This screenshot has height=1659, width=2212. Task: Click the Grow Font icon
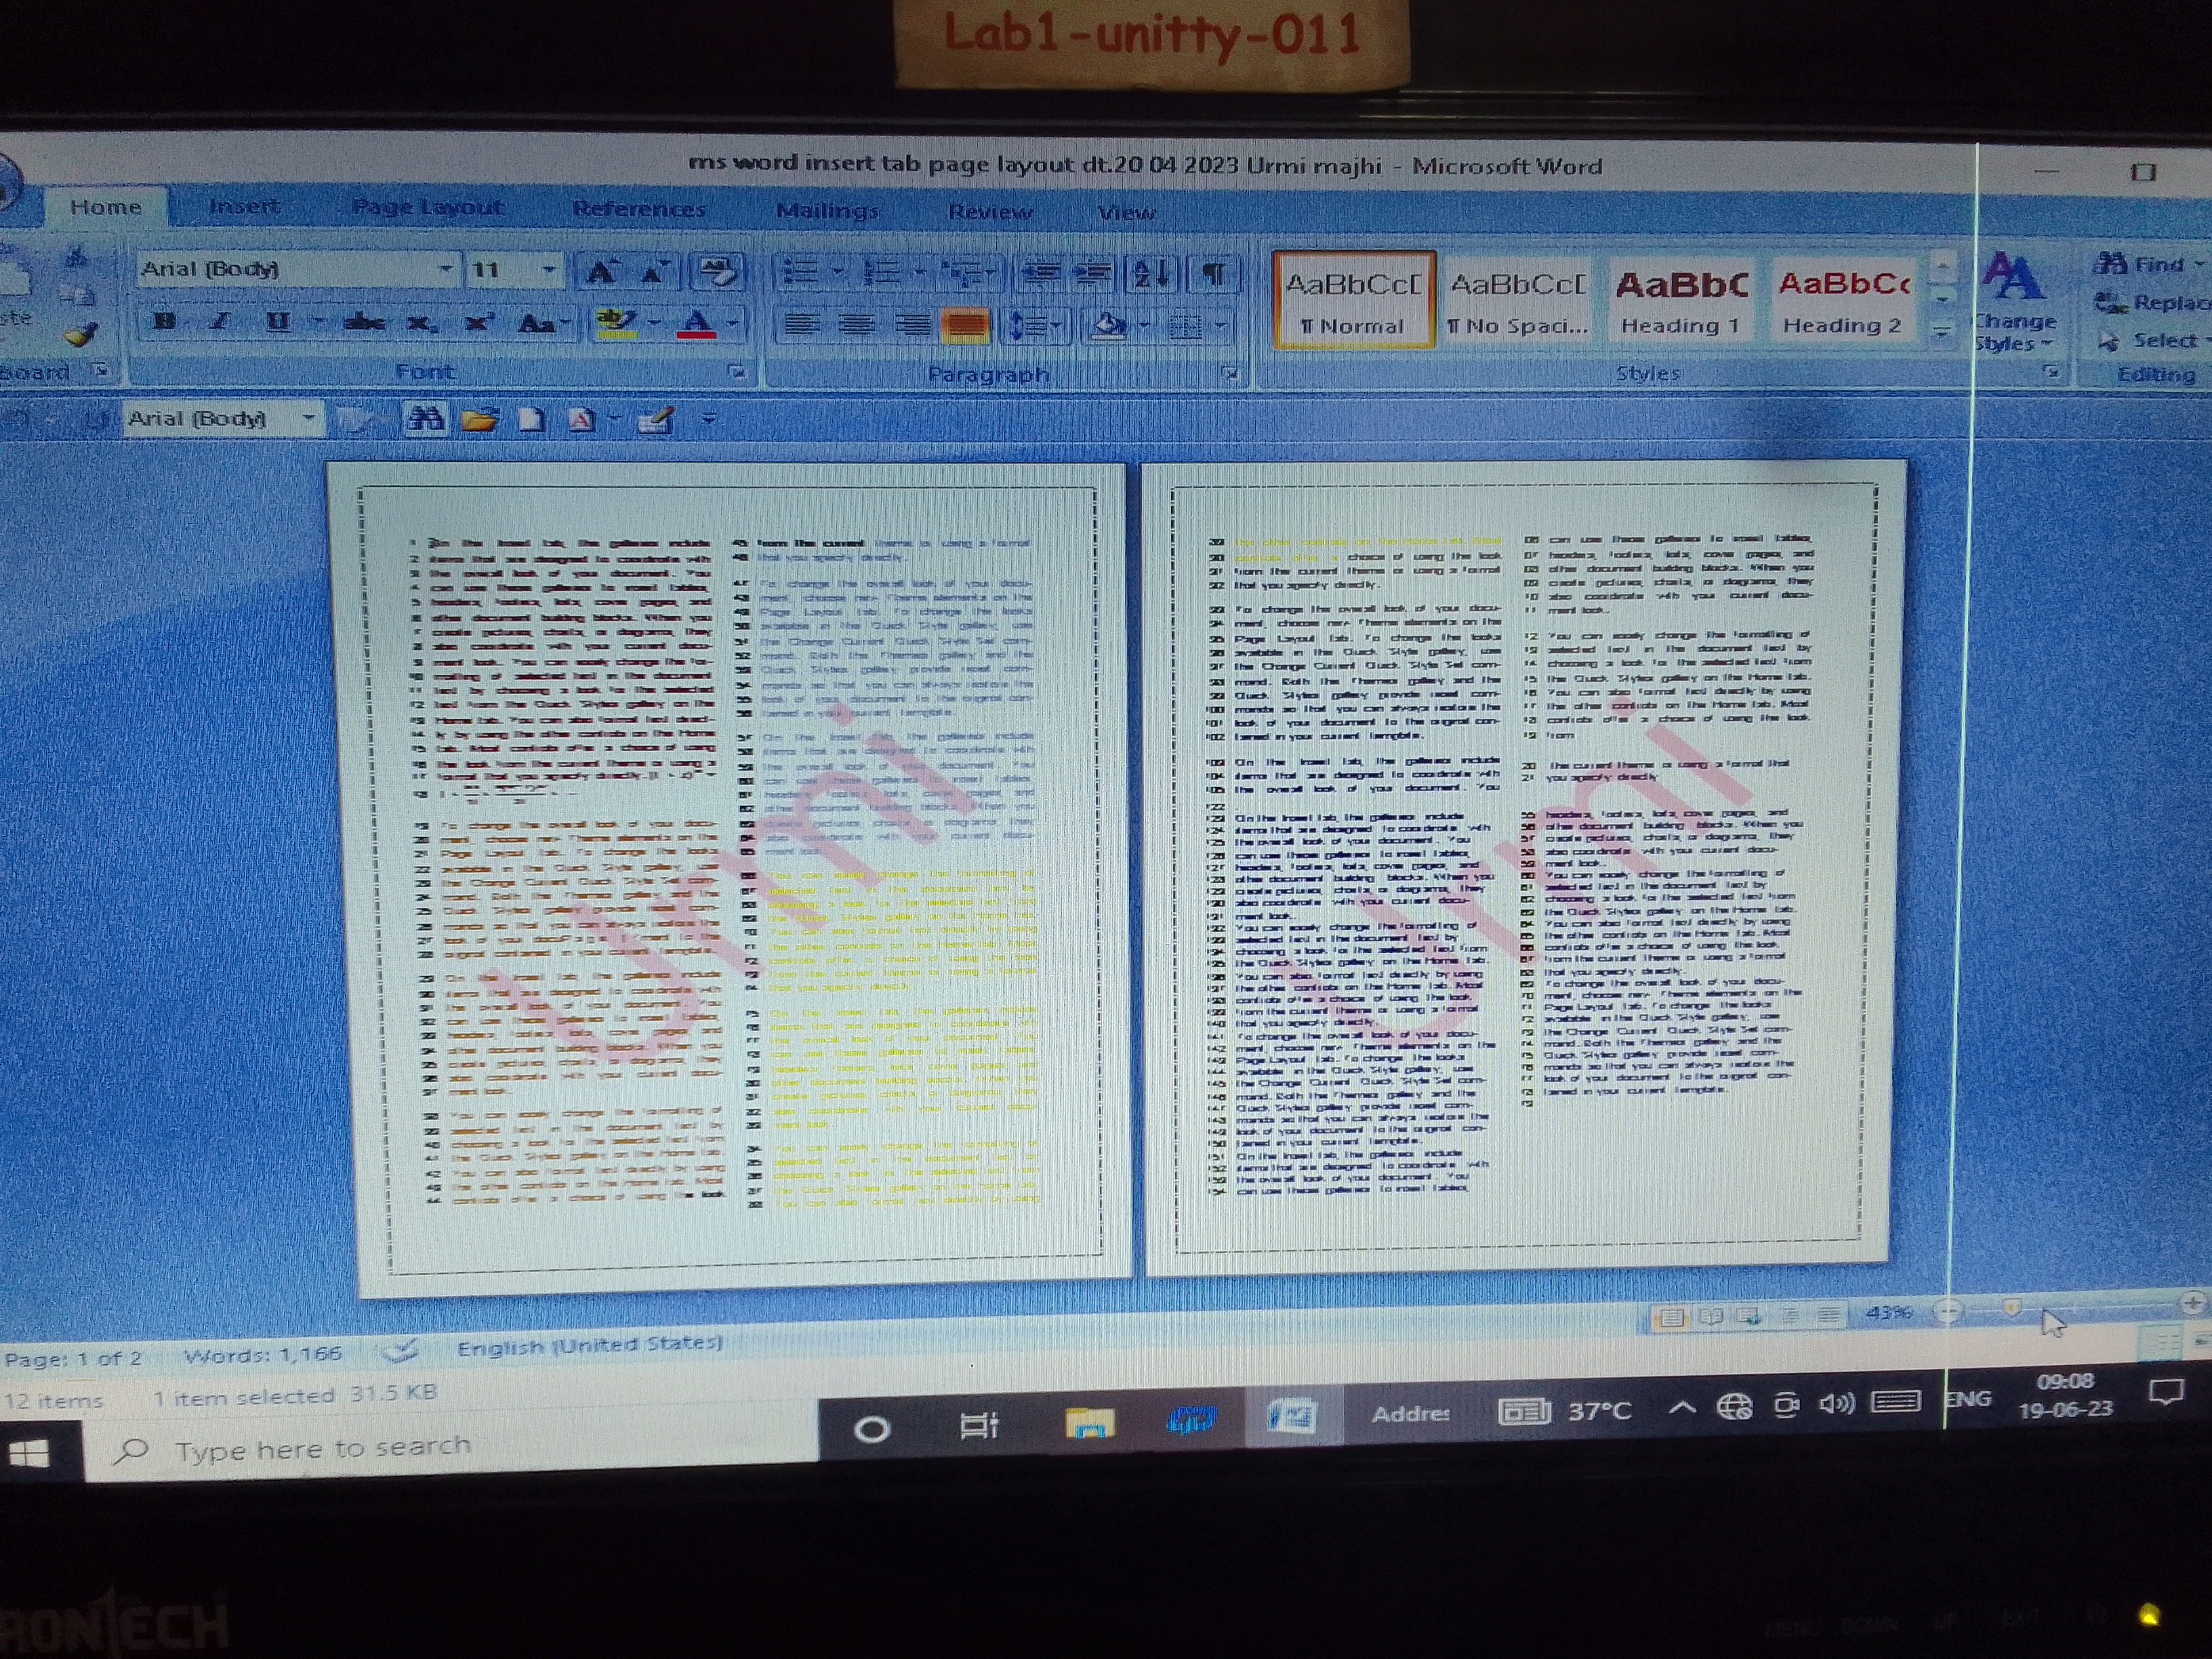coord(602,272)
